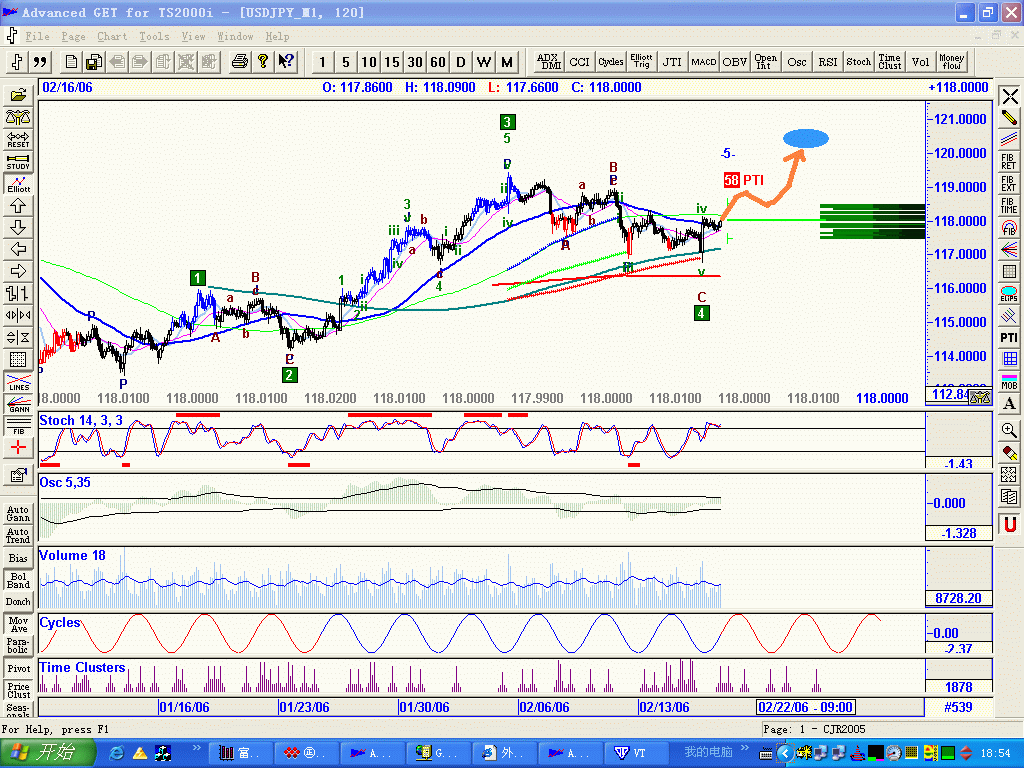Click the blue ellipse target on chart
This screenshot has width=1024, height=768.
click(806, 138)
